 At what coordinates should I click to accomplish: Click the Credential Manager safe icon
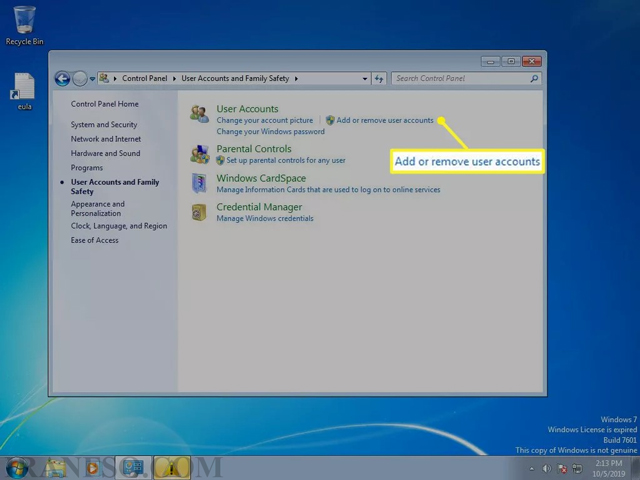(x=199, y=212)
